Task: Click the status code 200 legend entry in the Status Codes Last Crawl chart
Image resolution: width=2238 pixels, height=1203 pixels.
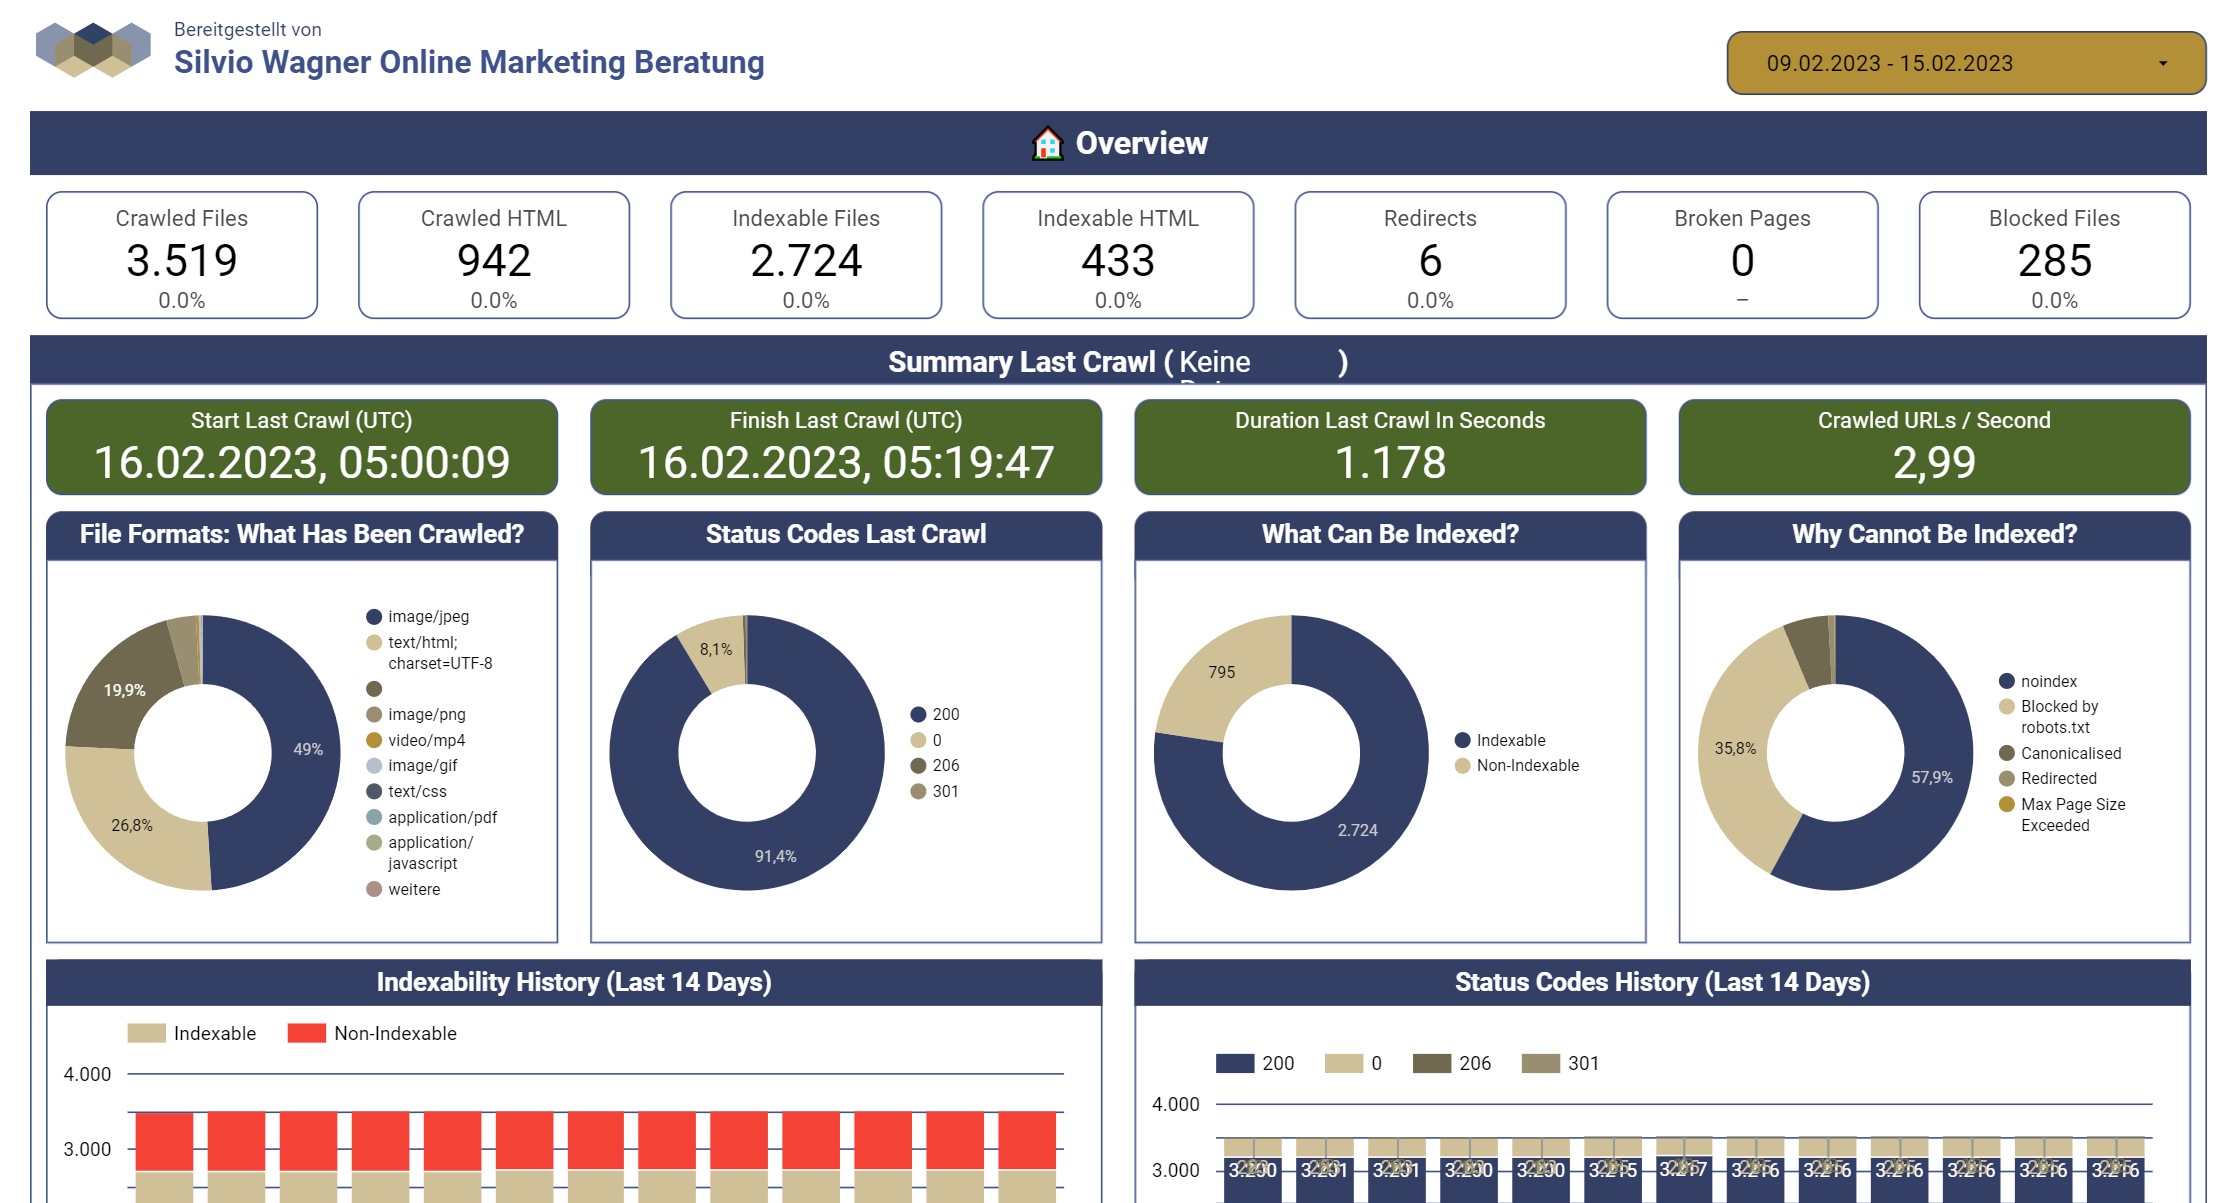Action: coord(935,714)
